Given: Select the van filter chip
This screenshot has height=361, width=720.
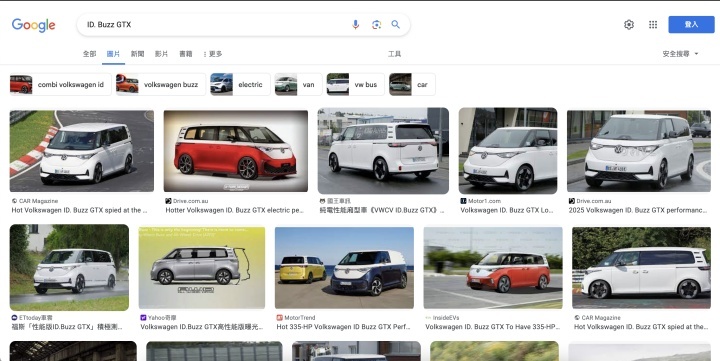Looking at the screenshot, I should click(x=298, y=85).
